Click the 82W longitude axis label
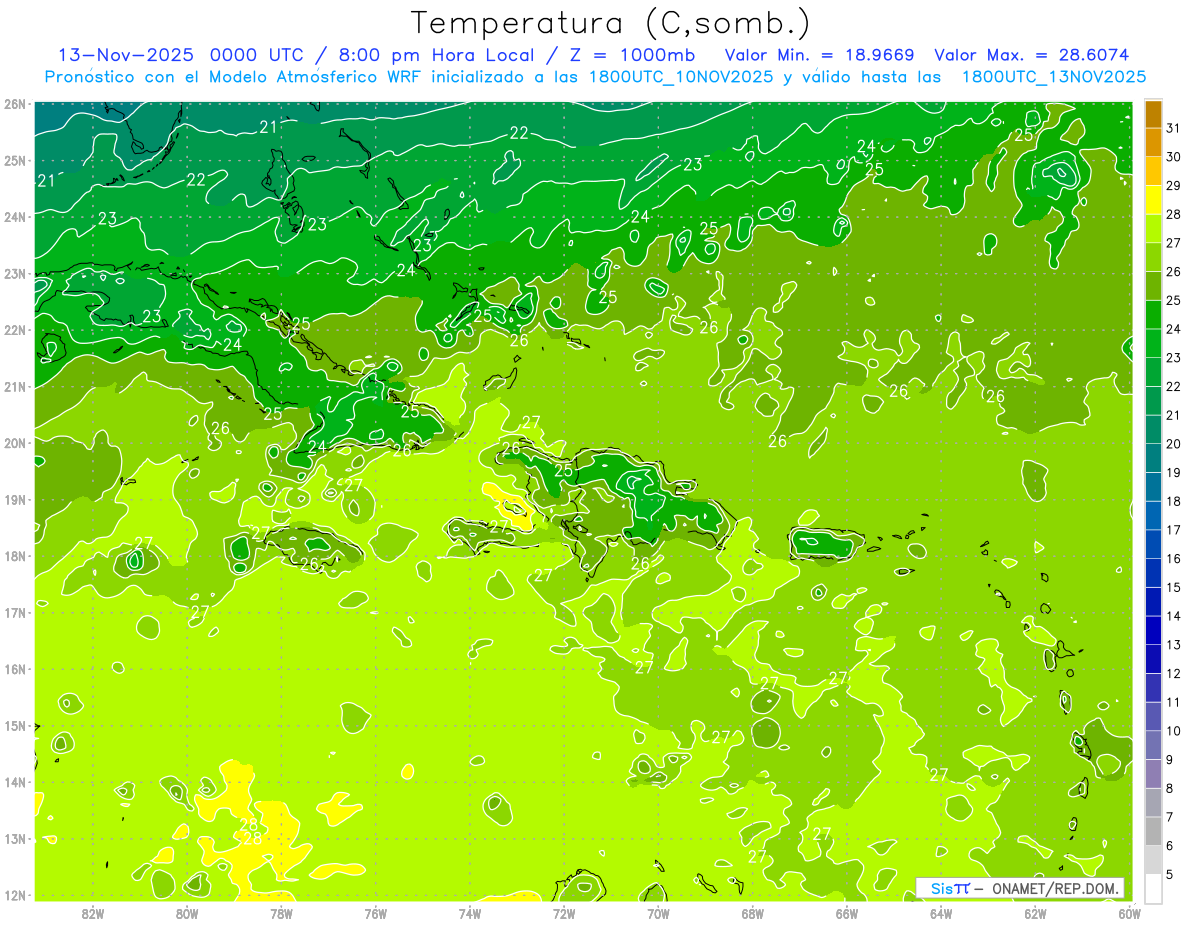The height and width of the screenshot is (927, 1200). (93, 912)
